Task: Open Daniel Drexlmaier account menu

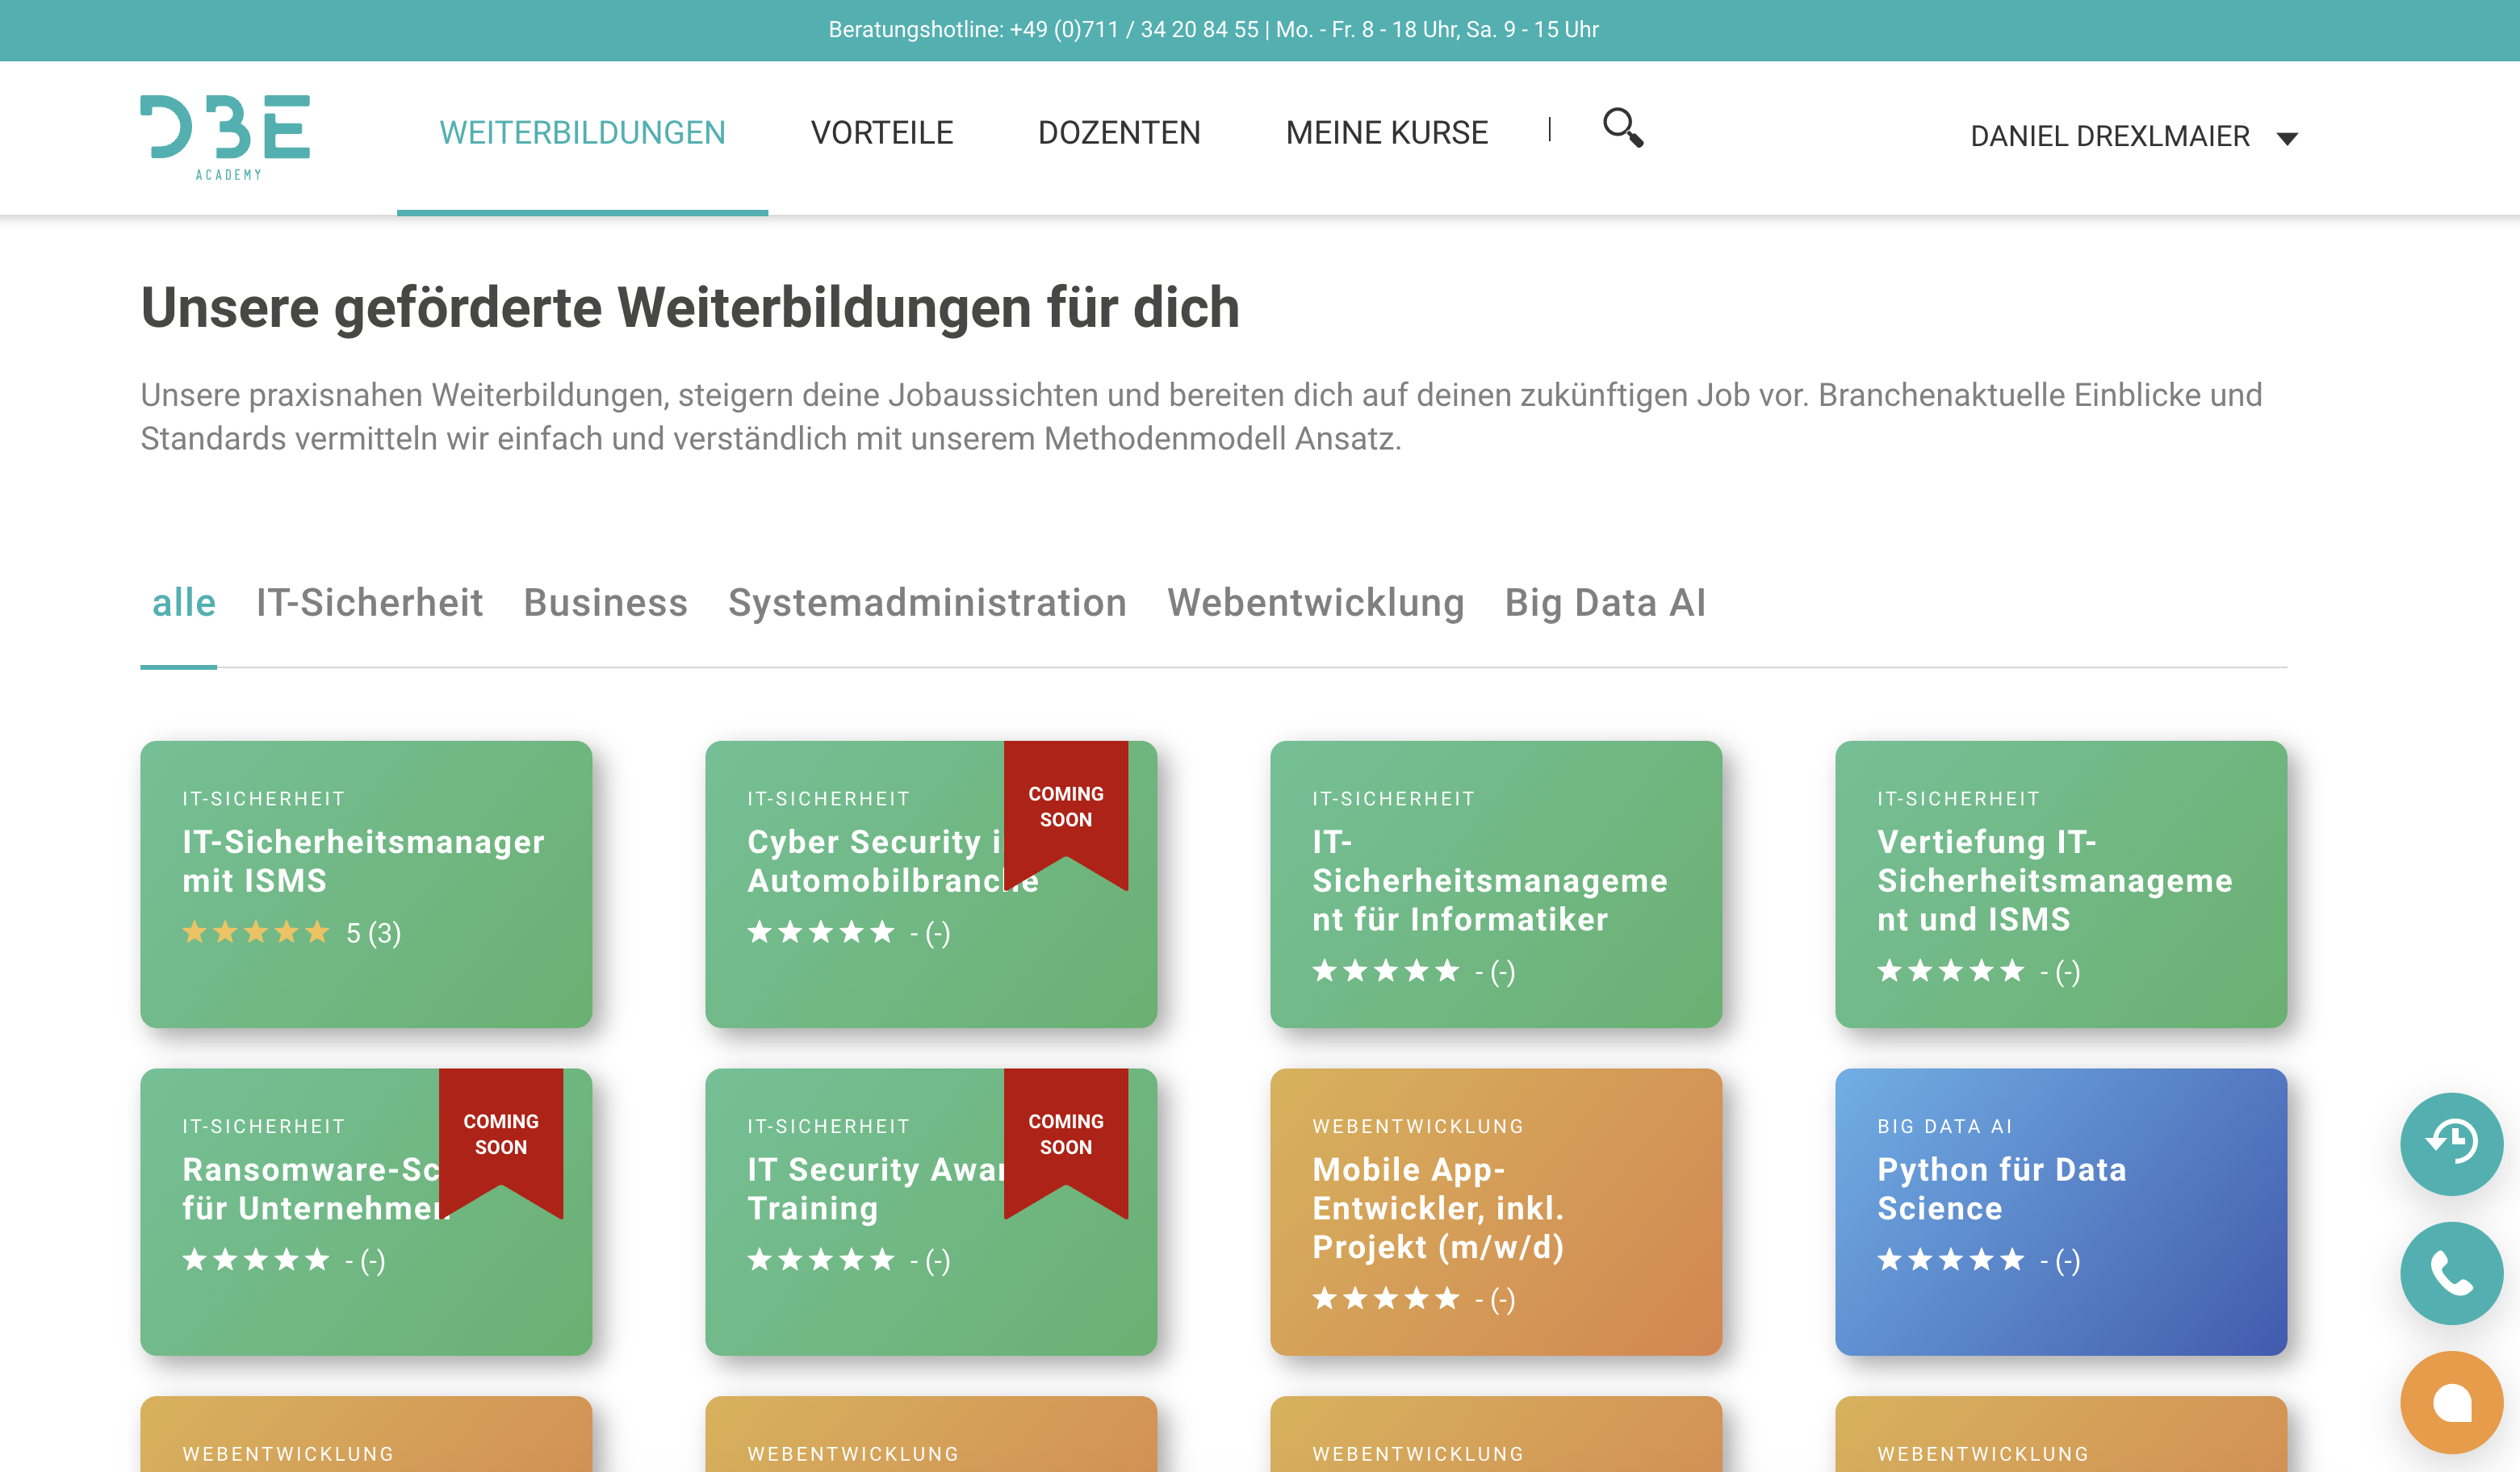Action: [x=2109, y=136]
